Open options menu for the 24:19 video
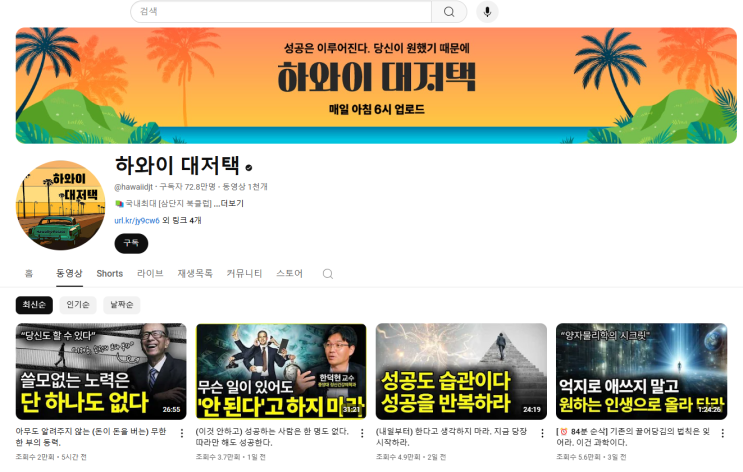743x472 pixels. pos(542,433)
